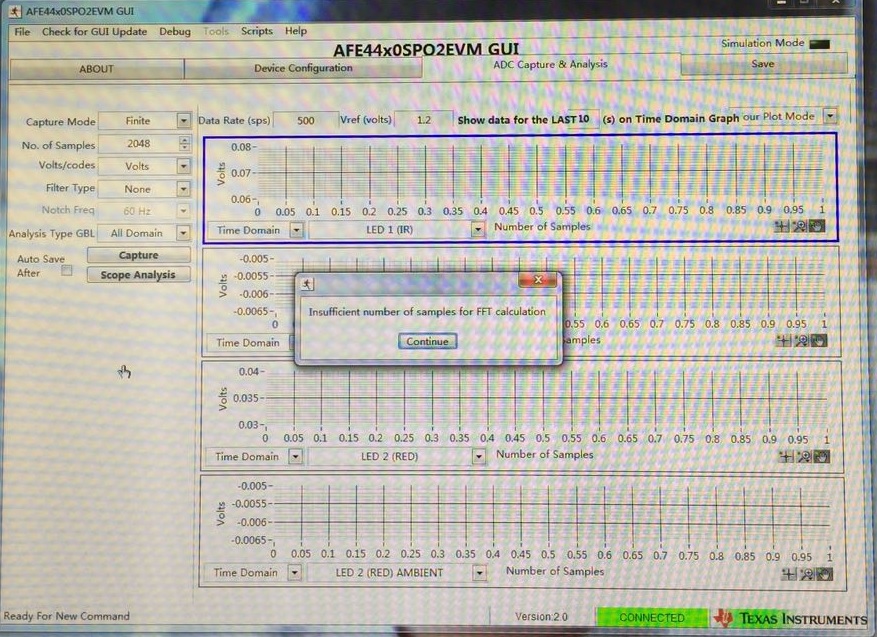Click the Version 2.0 status text
Image resolution: width=877 pixels, height=637 pixels.
tap(541, 616)
